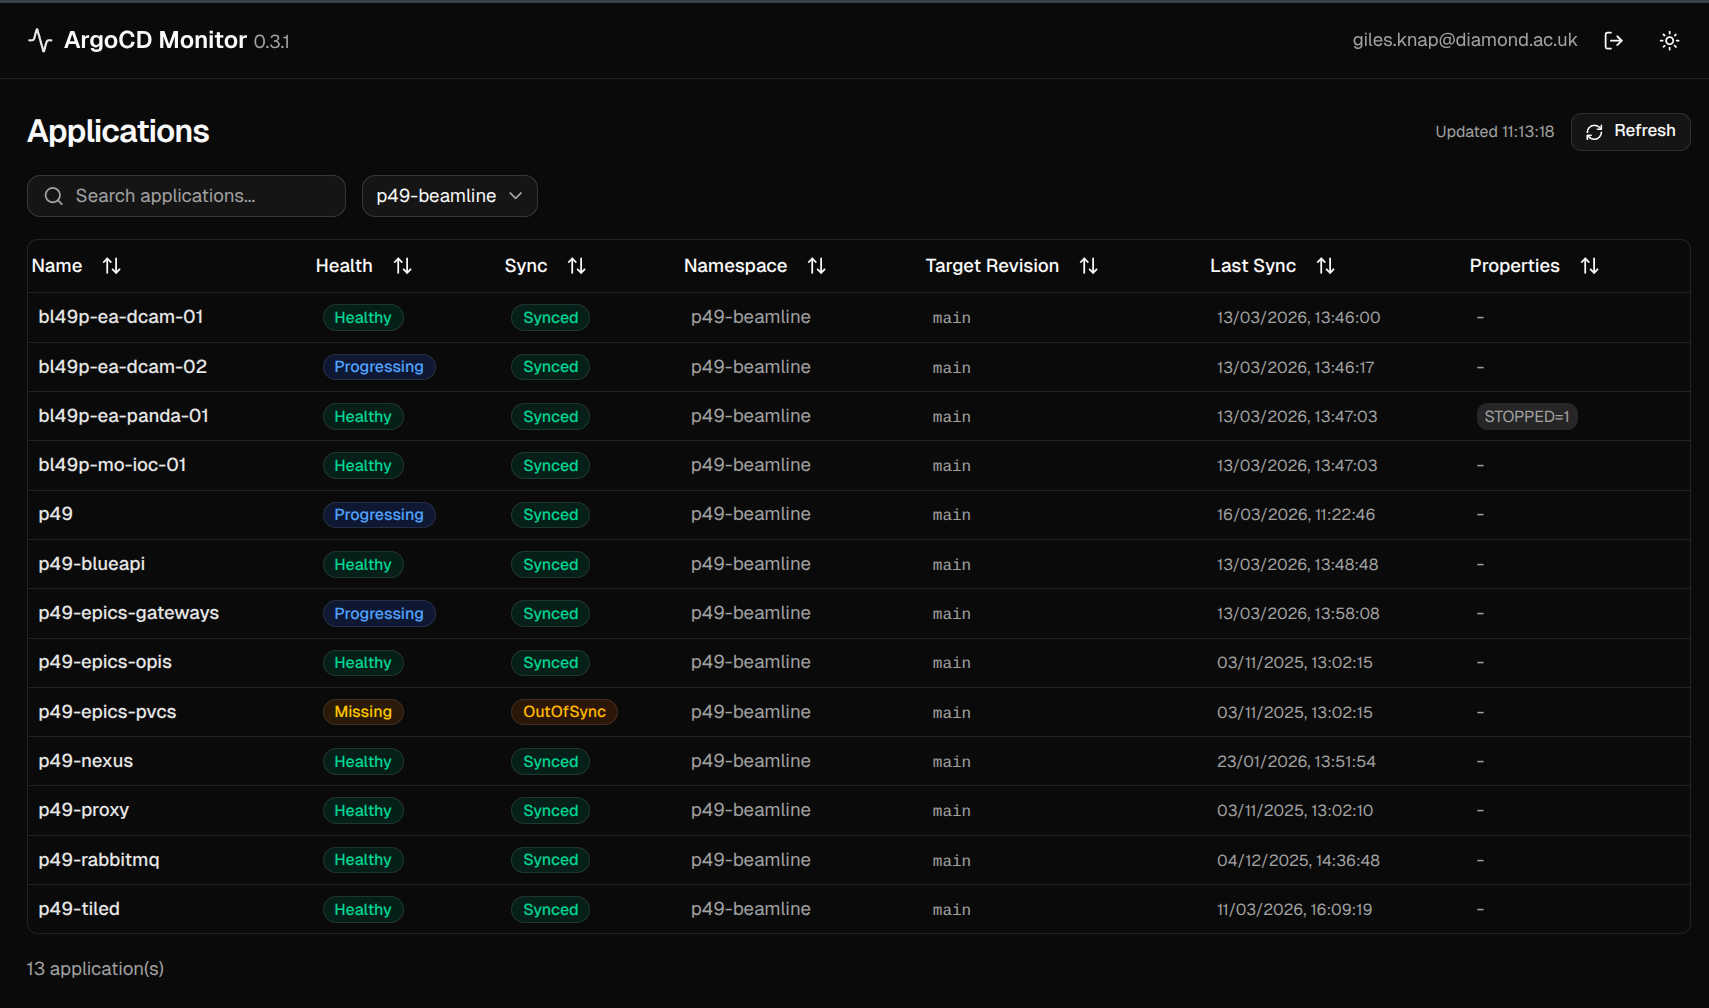Toggle sorting on the Last Sync column
The width and height of the screenshot is (1709, 1008).
coord(1325,265)
